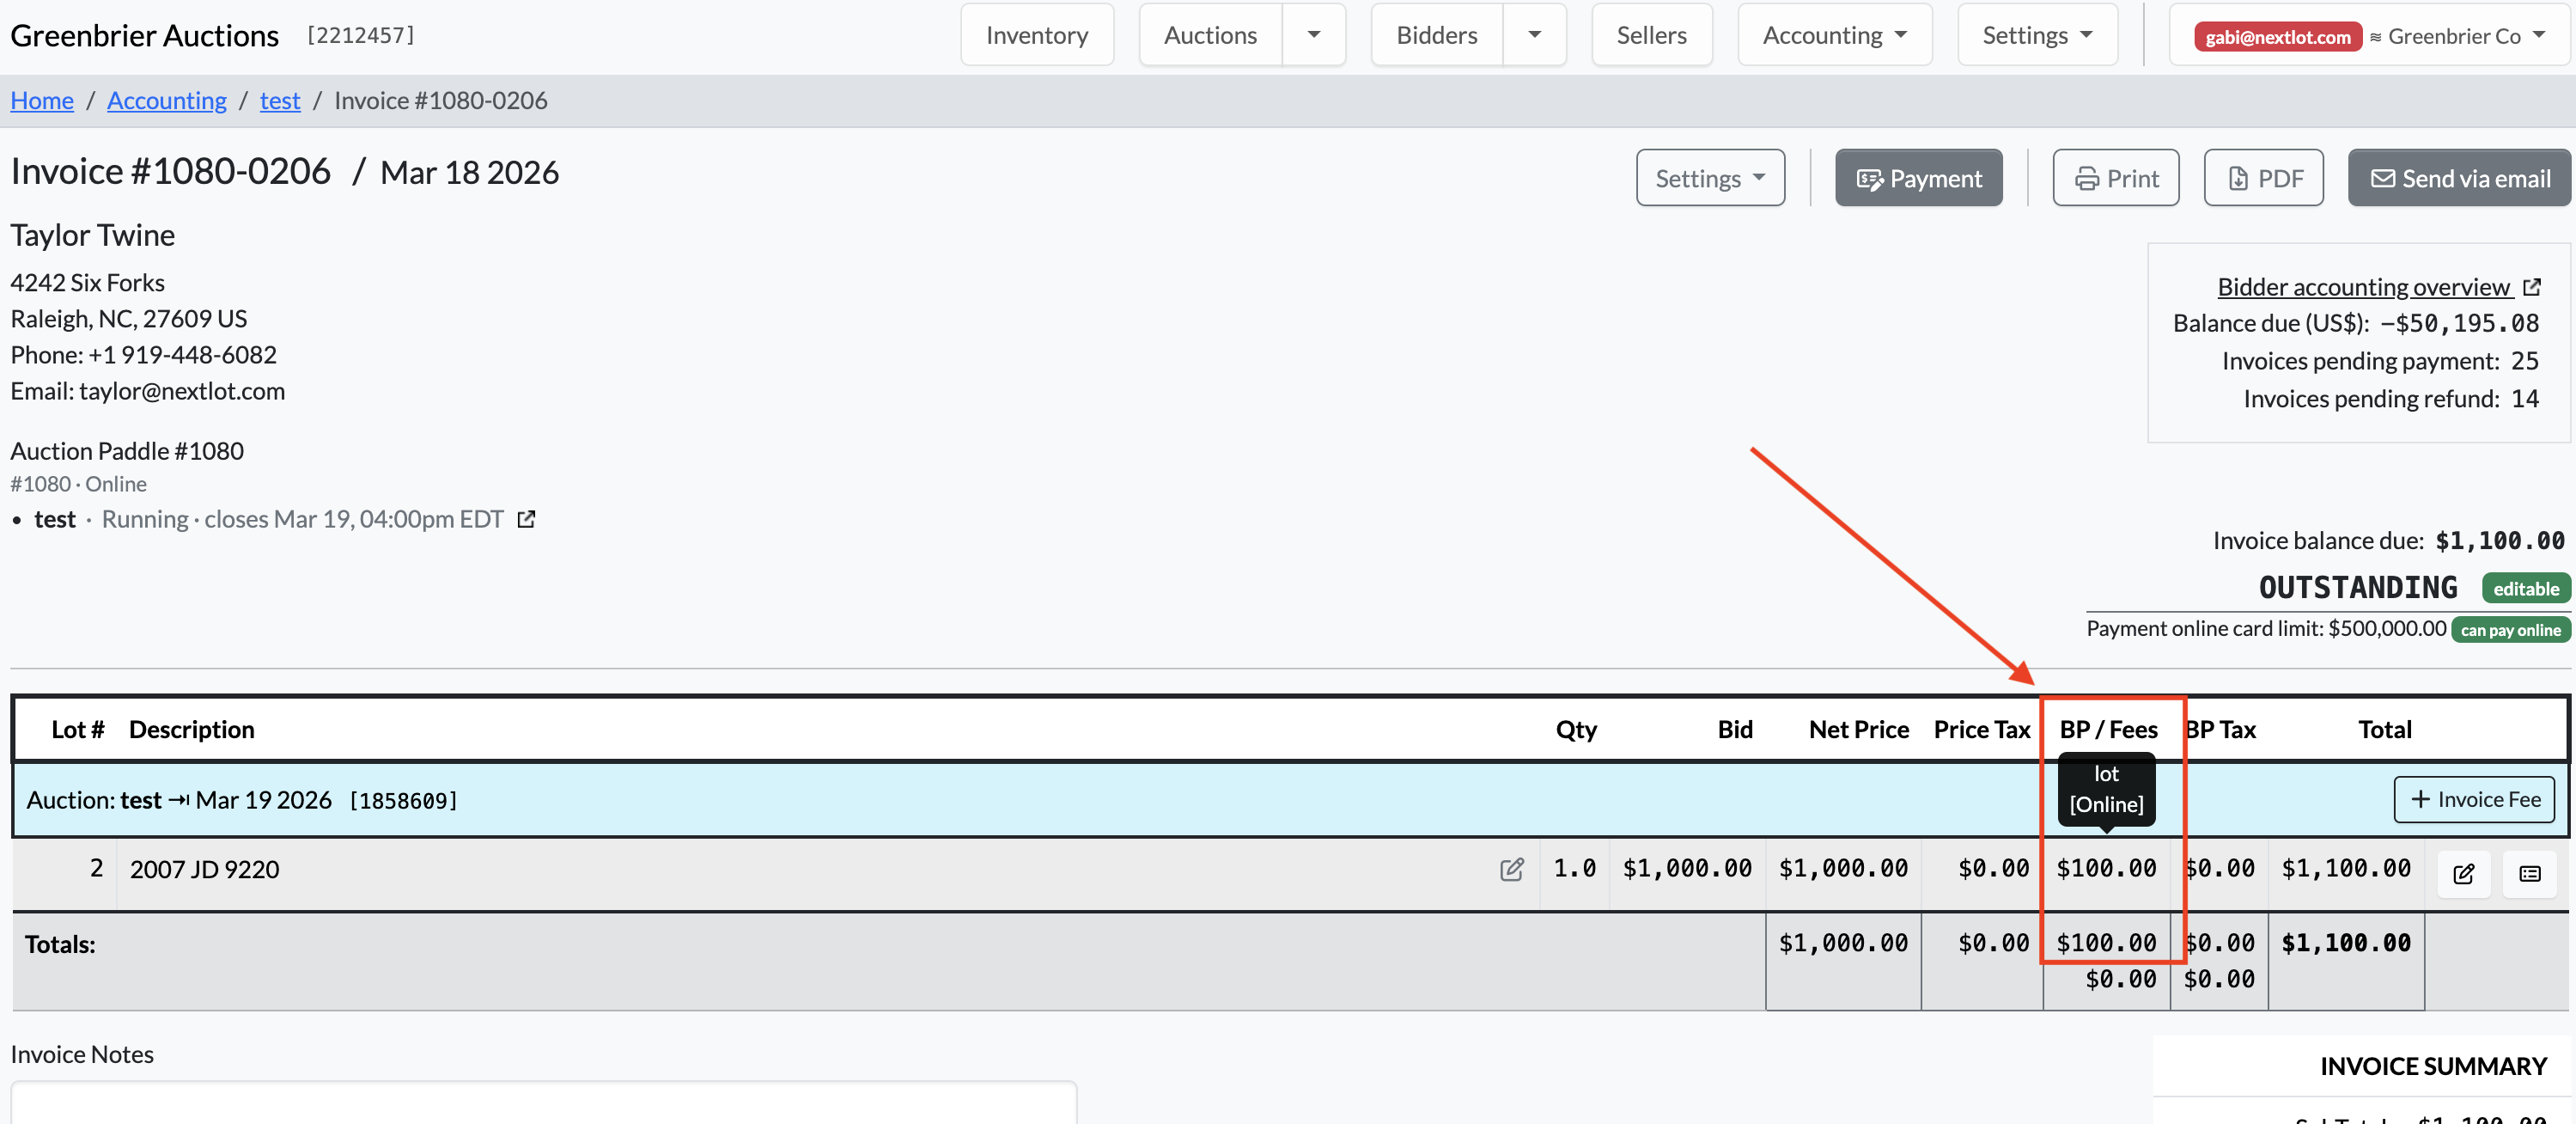Click the editable status badge
Image resolution: width=2576 pixels, height=1124 pixels.
click(2525, 588)
